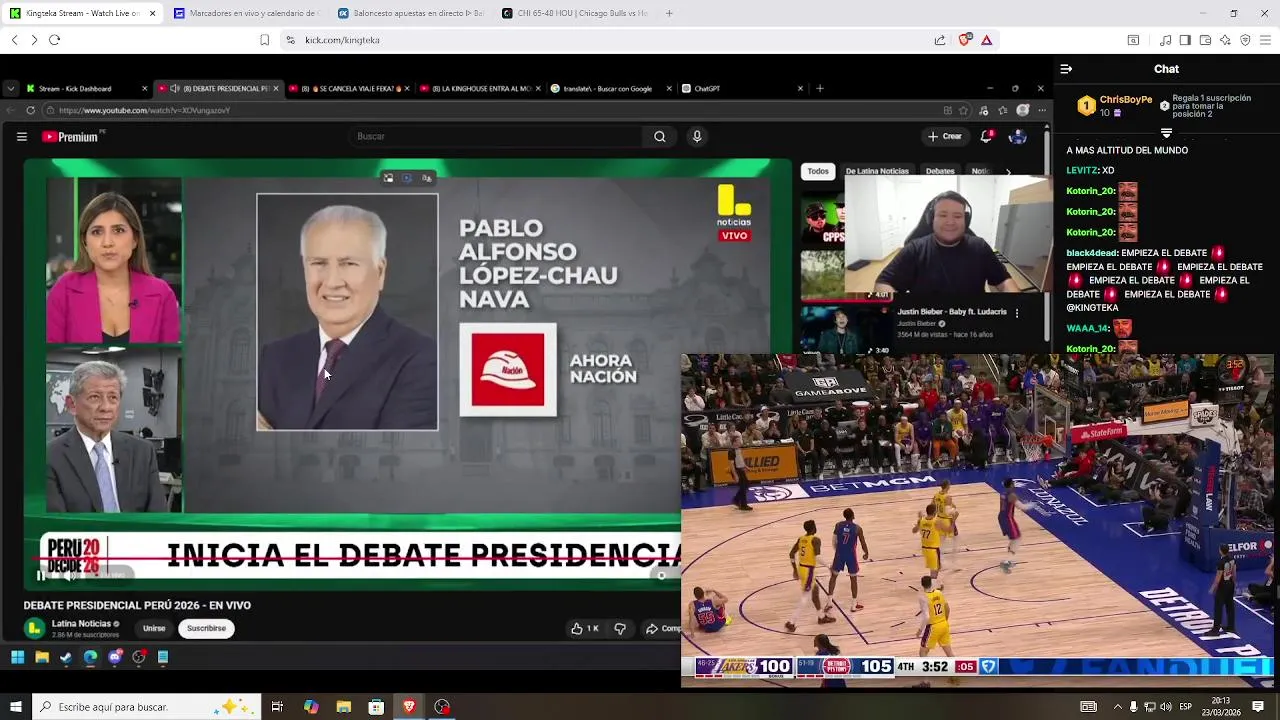Click the Suscribirse button
The height and width of the screenshot is (720, 1280).
tap(206, 628)
